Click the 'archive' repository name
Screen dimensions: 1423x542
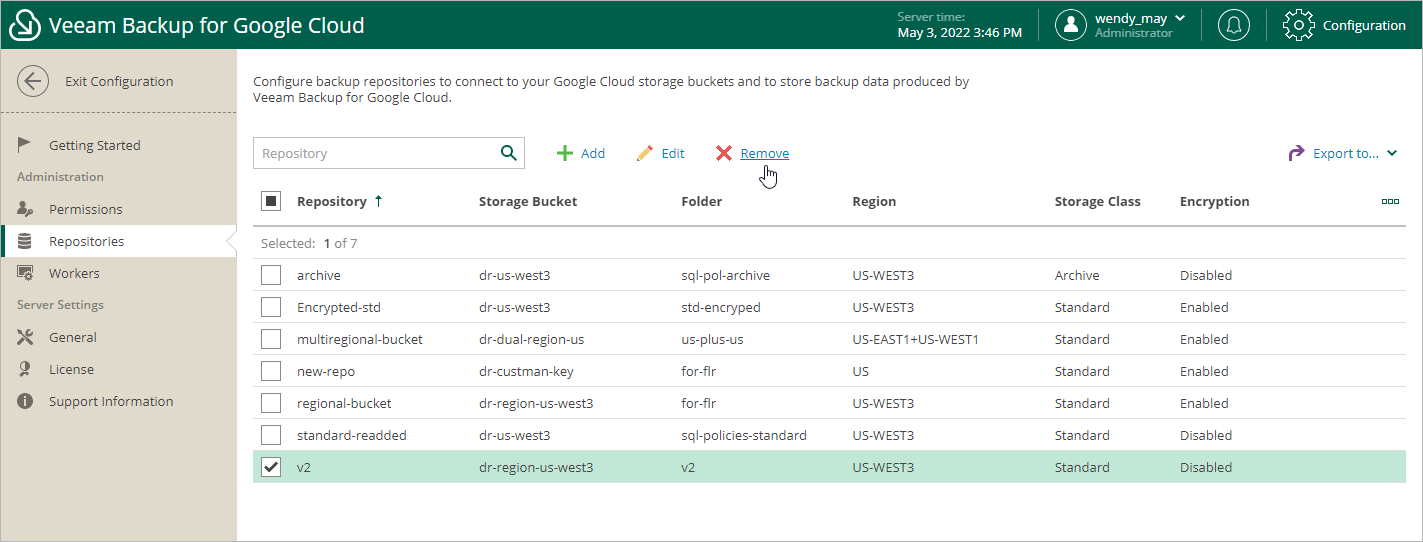click(x=319, y=275)
